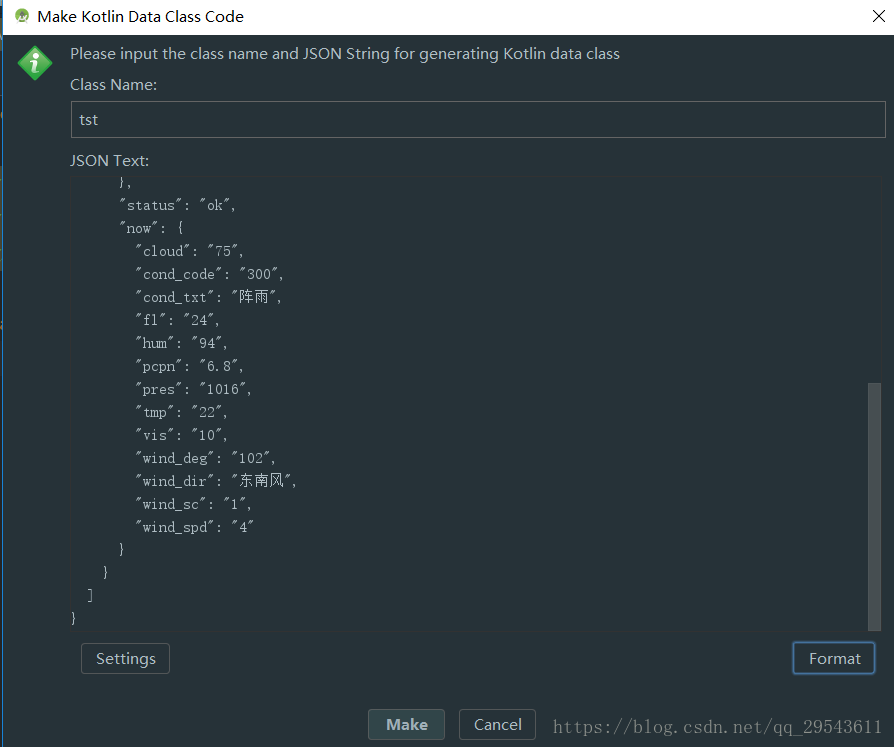Click the "vis": "10" line
Viewport: 894px width, 747px height.
click(x=181, y=435)
